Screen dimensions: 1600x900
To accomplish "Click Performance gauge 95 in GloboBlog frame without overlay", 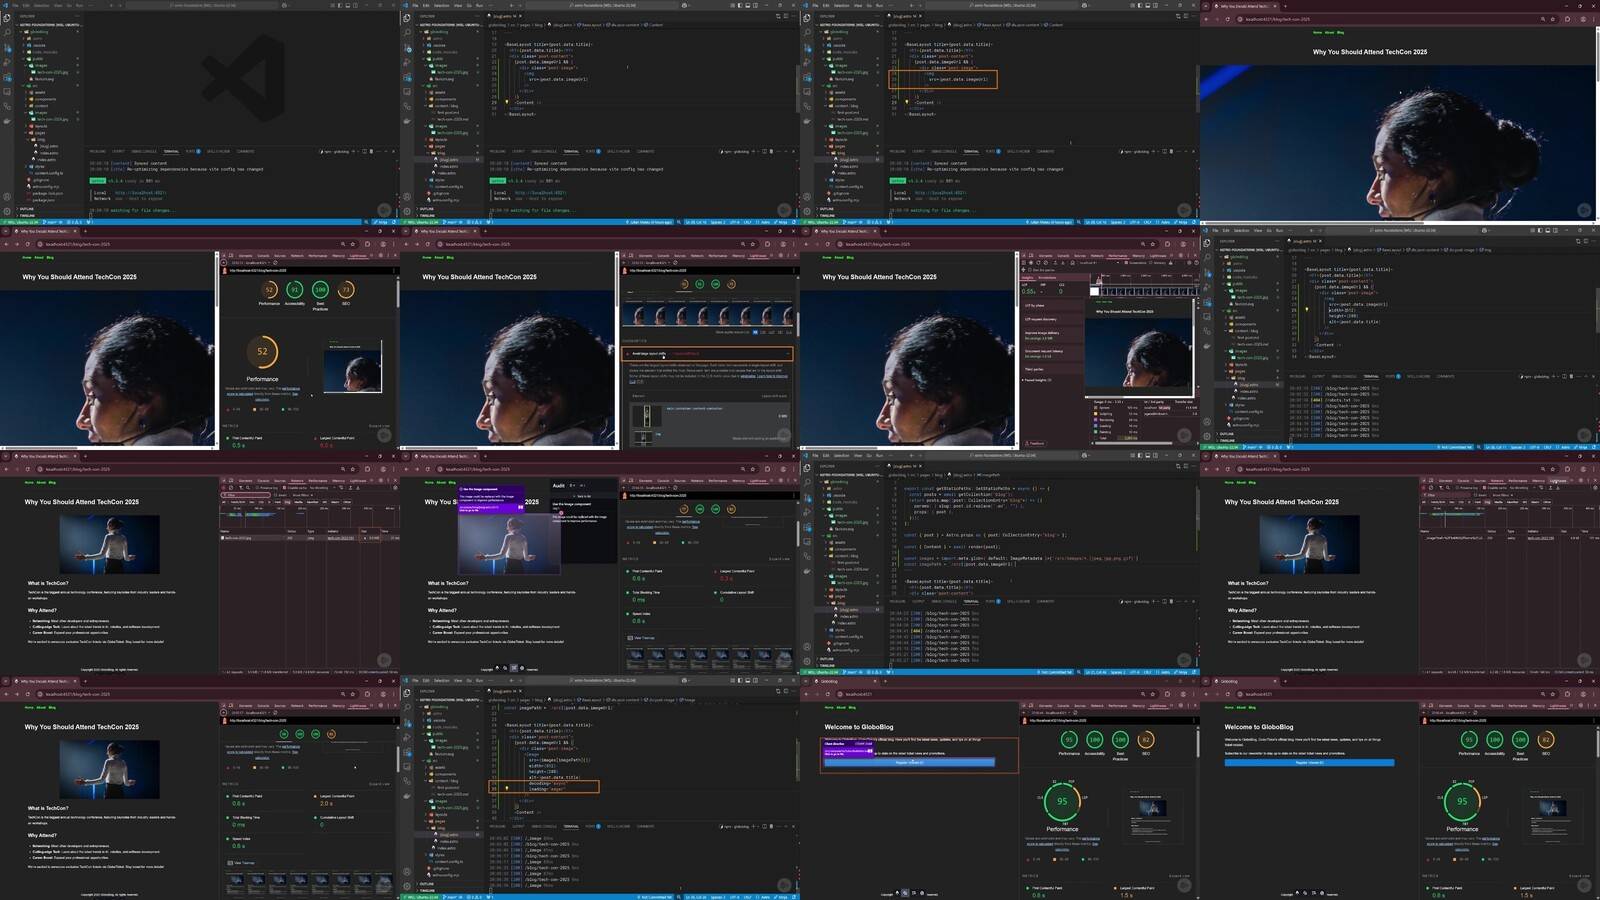I will 1469,740.
